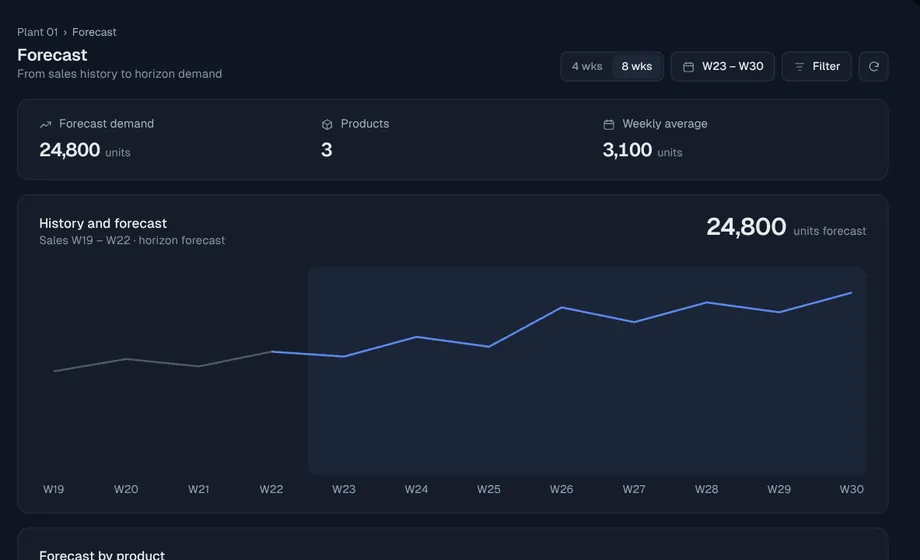Click the breadcrumb chevron after Plant 01
920x560 pixels.
[x=65, y=33]
